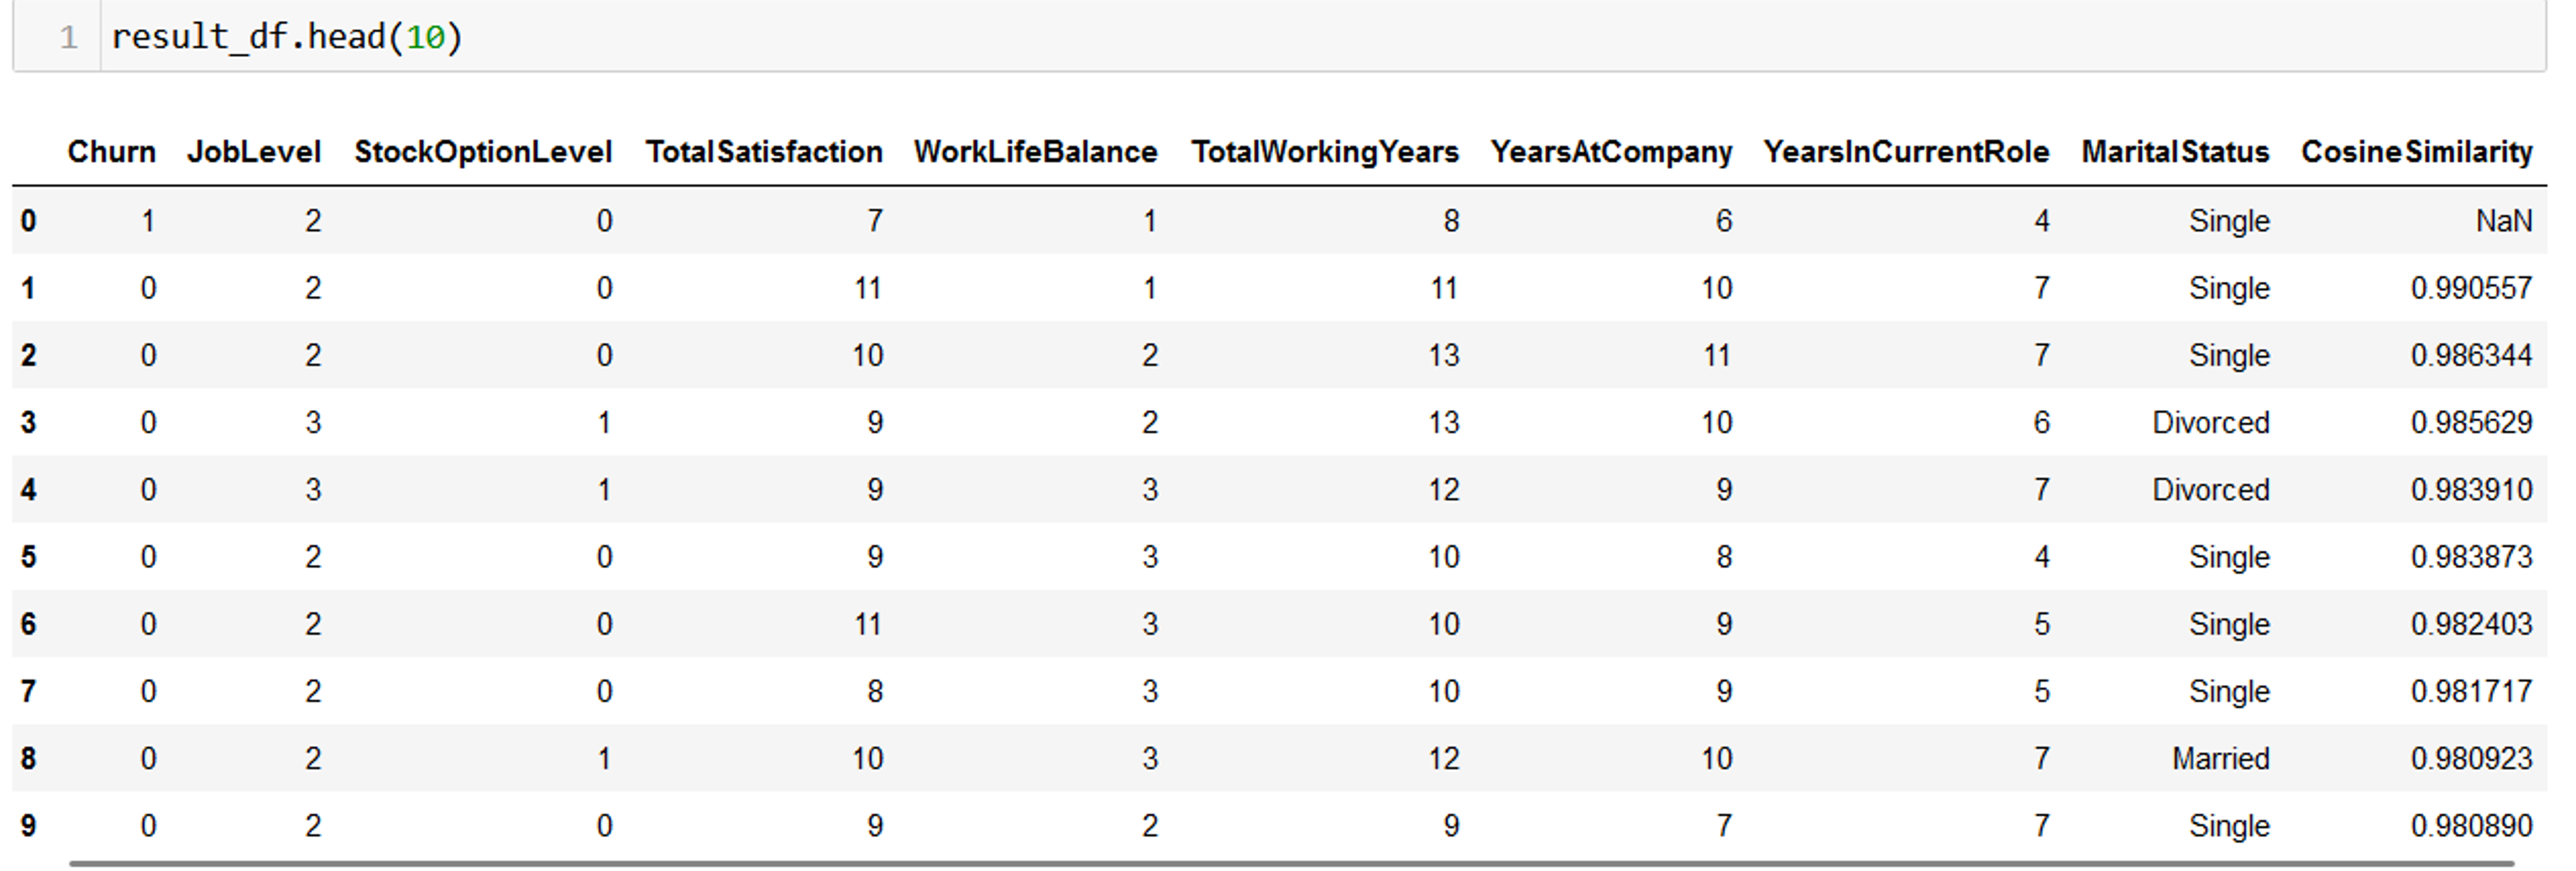Click the StockOptionLevel column header
This screenshot has width=2576, height=871.
point(483,152)
